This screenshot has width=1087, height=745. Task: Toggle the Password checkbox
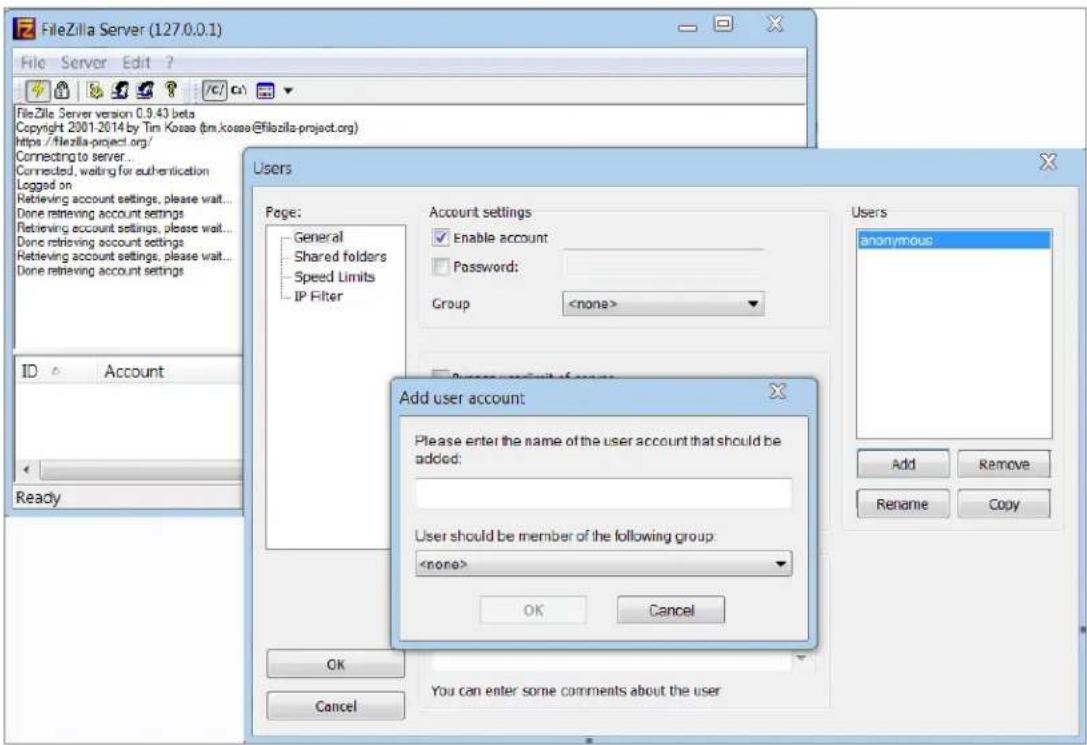[441, 266]
